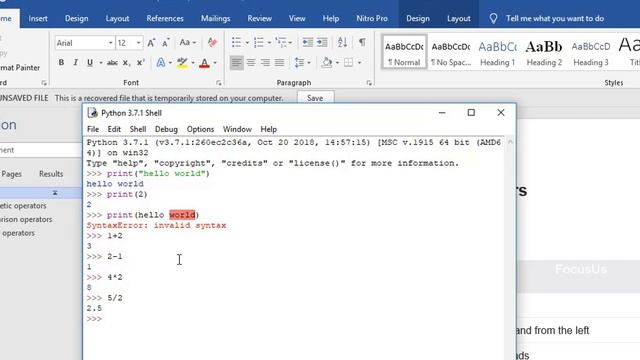Toggle subscript formatting

[x=127, y=62]
